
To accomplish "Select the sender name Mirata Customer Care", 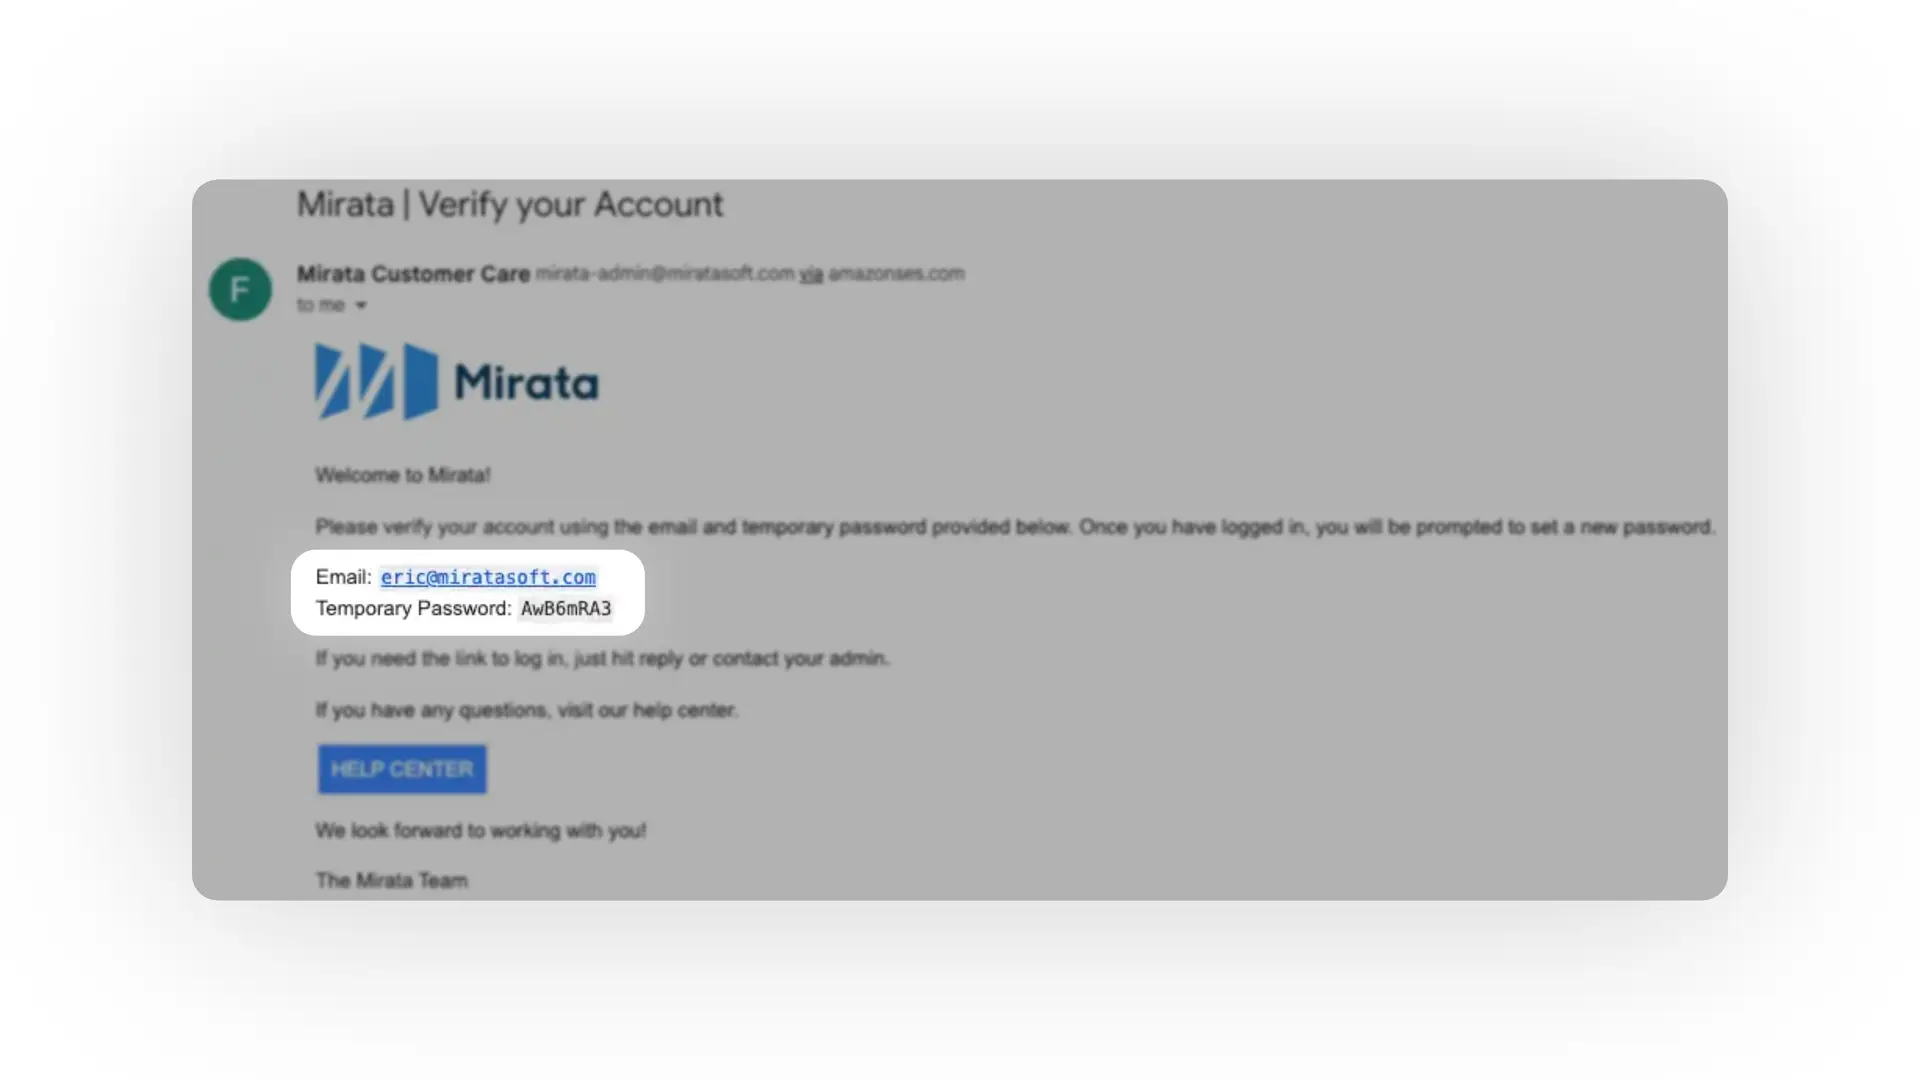I will pyautogui.click(x=413, y=273).
